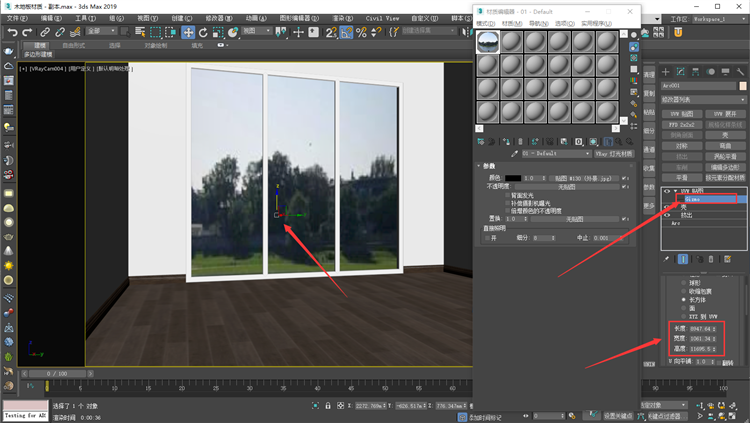Open the Workspace_1 workspace dropdown
The image size is (750, 423).
(x=719, y=19)
